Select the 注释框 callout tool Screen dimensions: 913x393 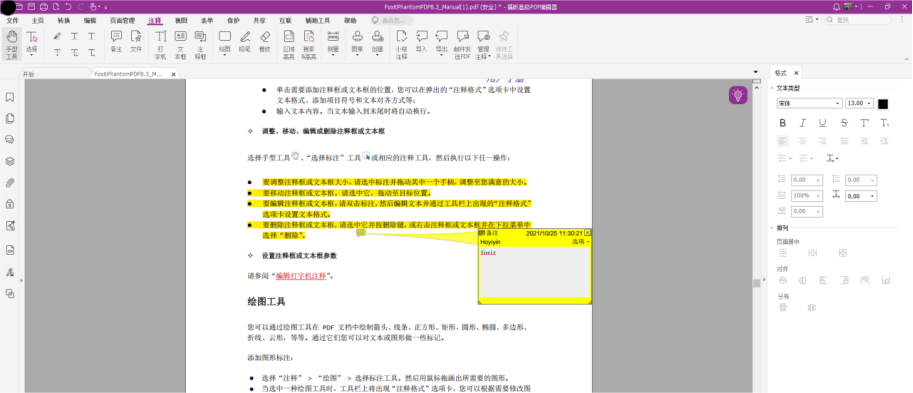coord(200,45)
